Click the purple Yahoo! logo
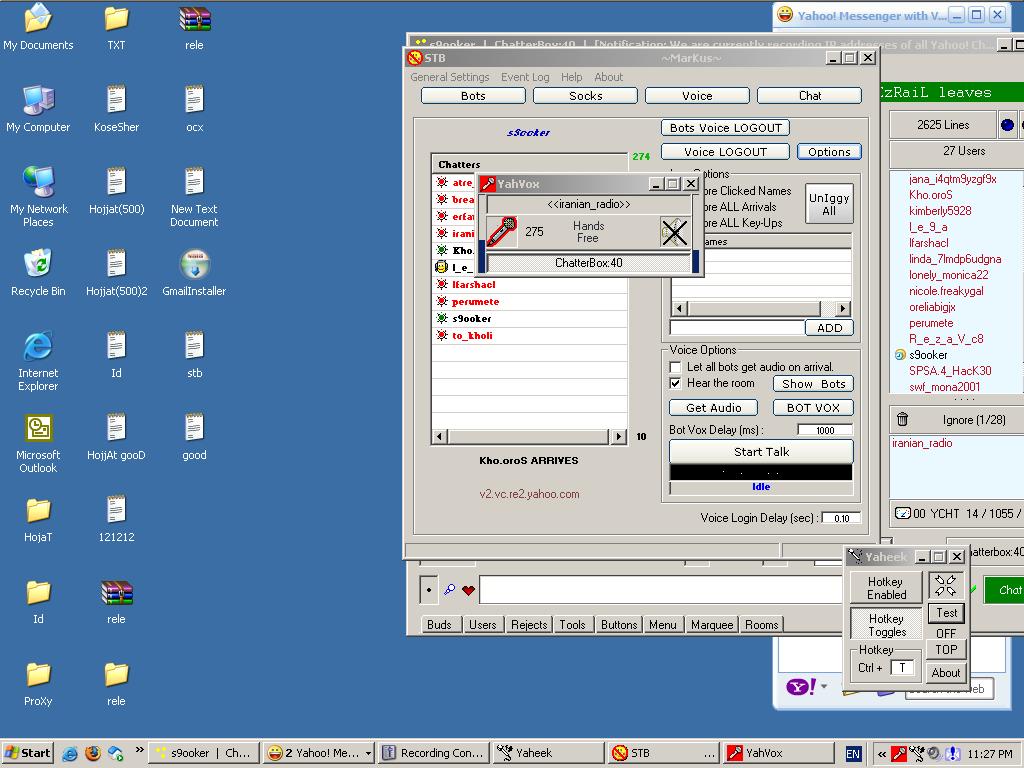The width and height of the screenshot is (1024, 768). click(801, 686)
